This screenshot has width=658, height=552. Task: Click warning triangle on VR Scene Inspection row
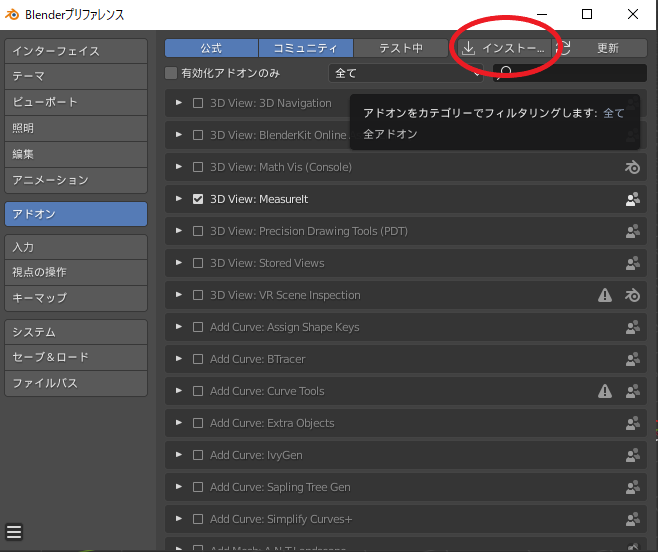coord(605,295)
